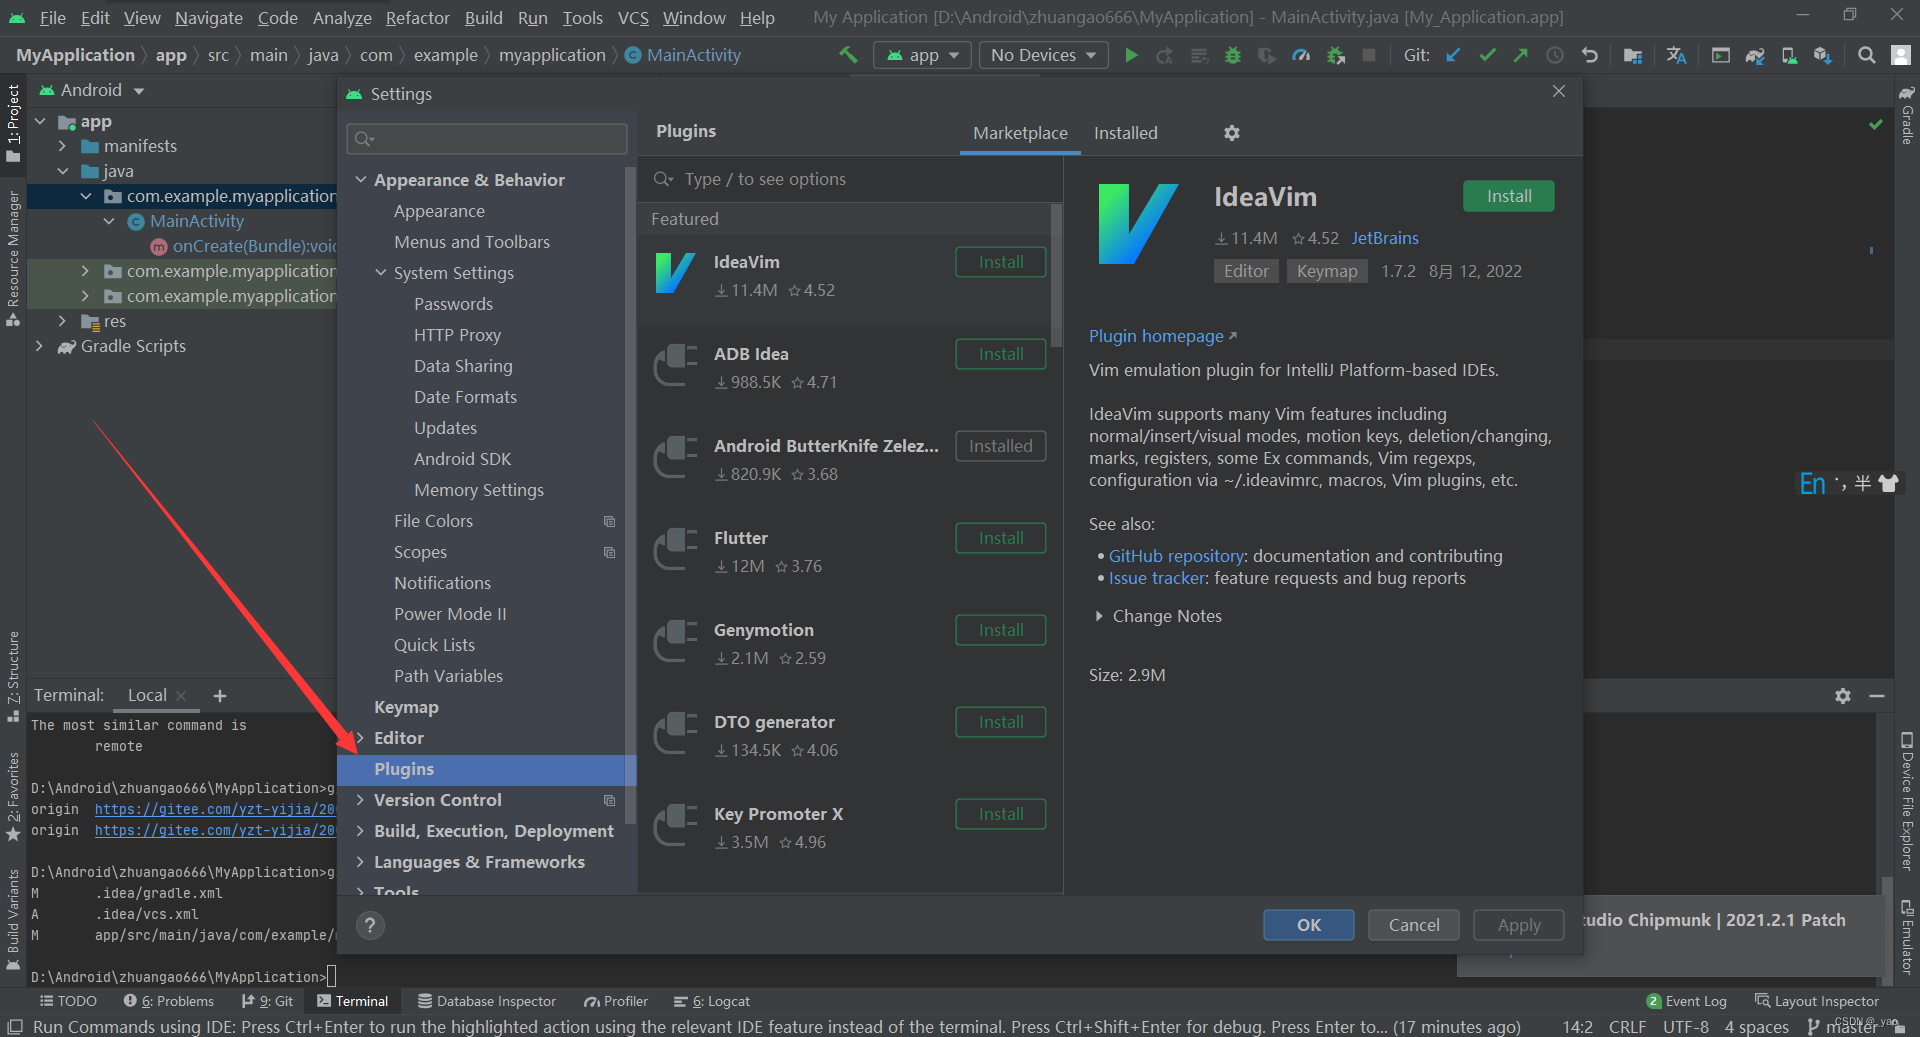Click OK in Settings dialog

(1308, 925)
